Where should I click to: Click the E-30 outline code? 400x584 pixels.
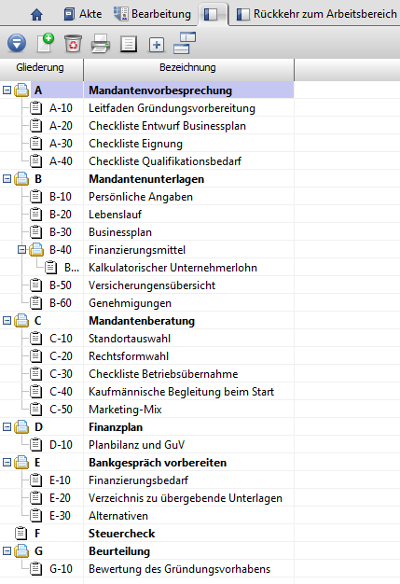(60, 515)
